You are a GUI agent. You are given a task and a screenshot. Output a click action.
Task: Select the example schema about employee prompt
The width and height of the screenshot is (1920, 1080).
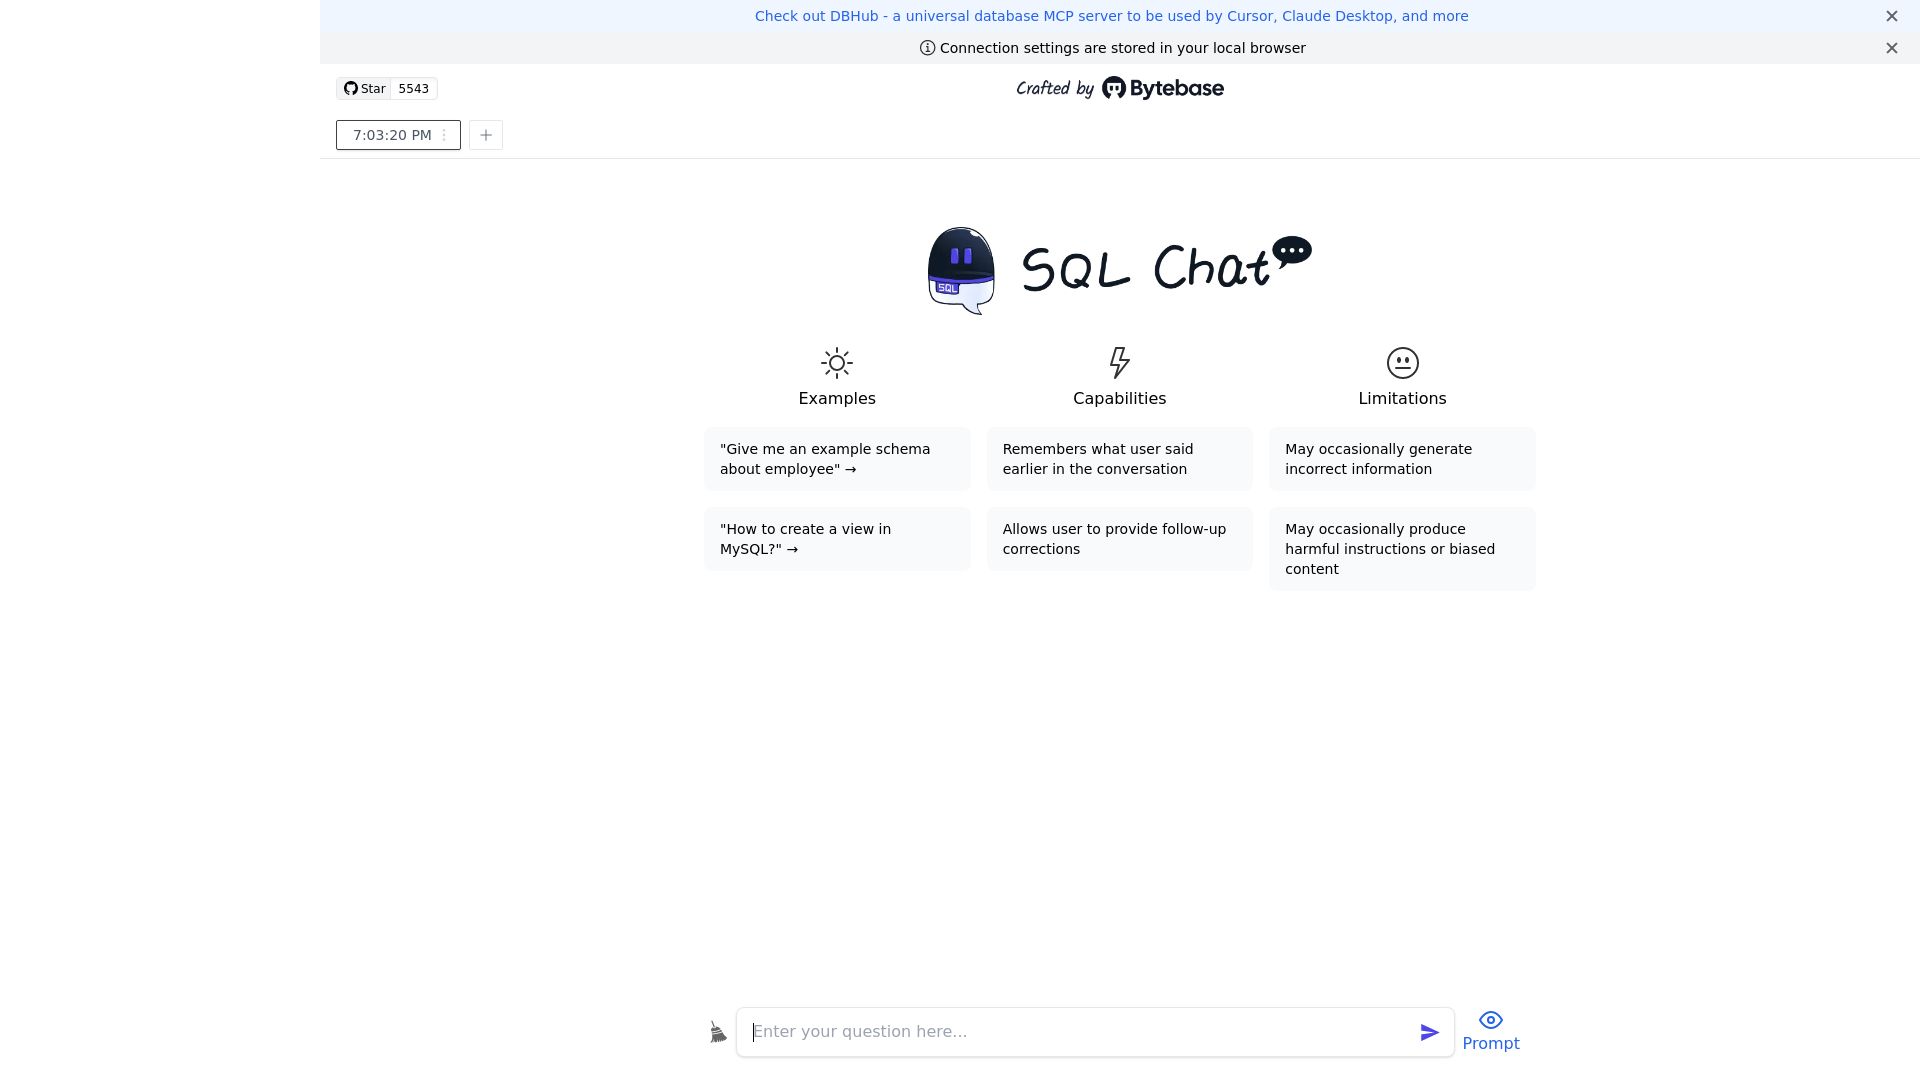coord(837,459)
